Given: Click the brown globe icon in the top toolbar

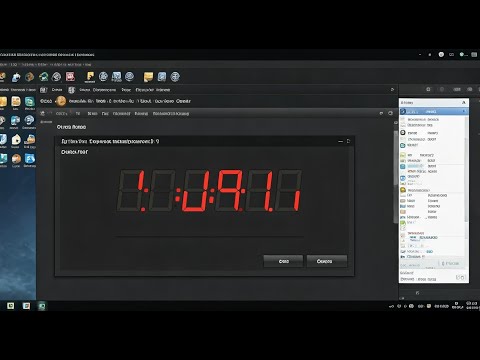Looking at the screenshot, I should [x=30, y=77].
